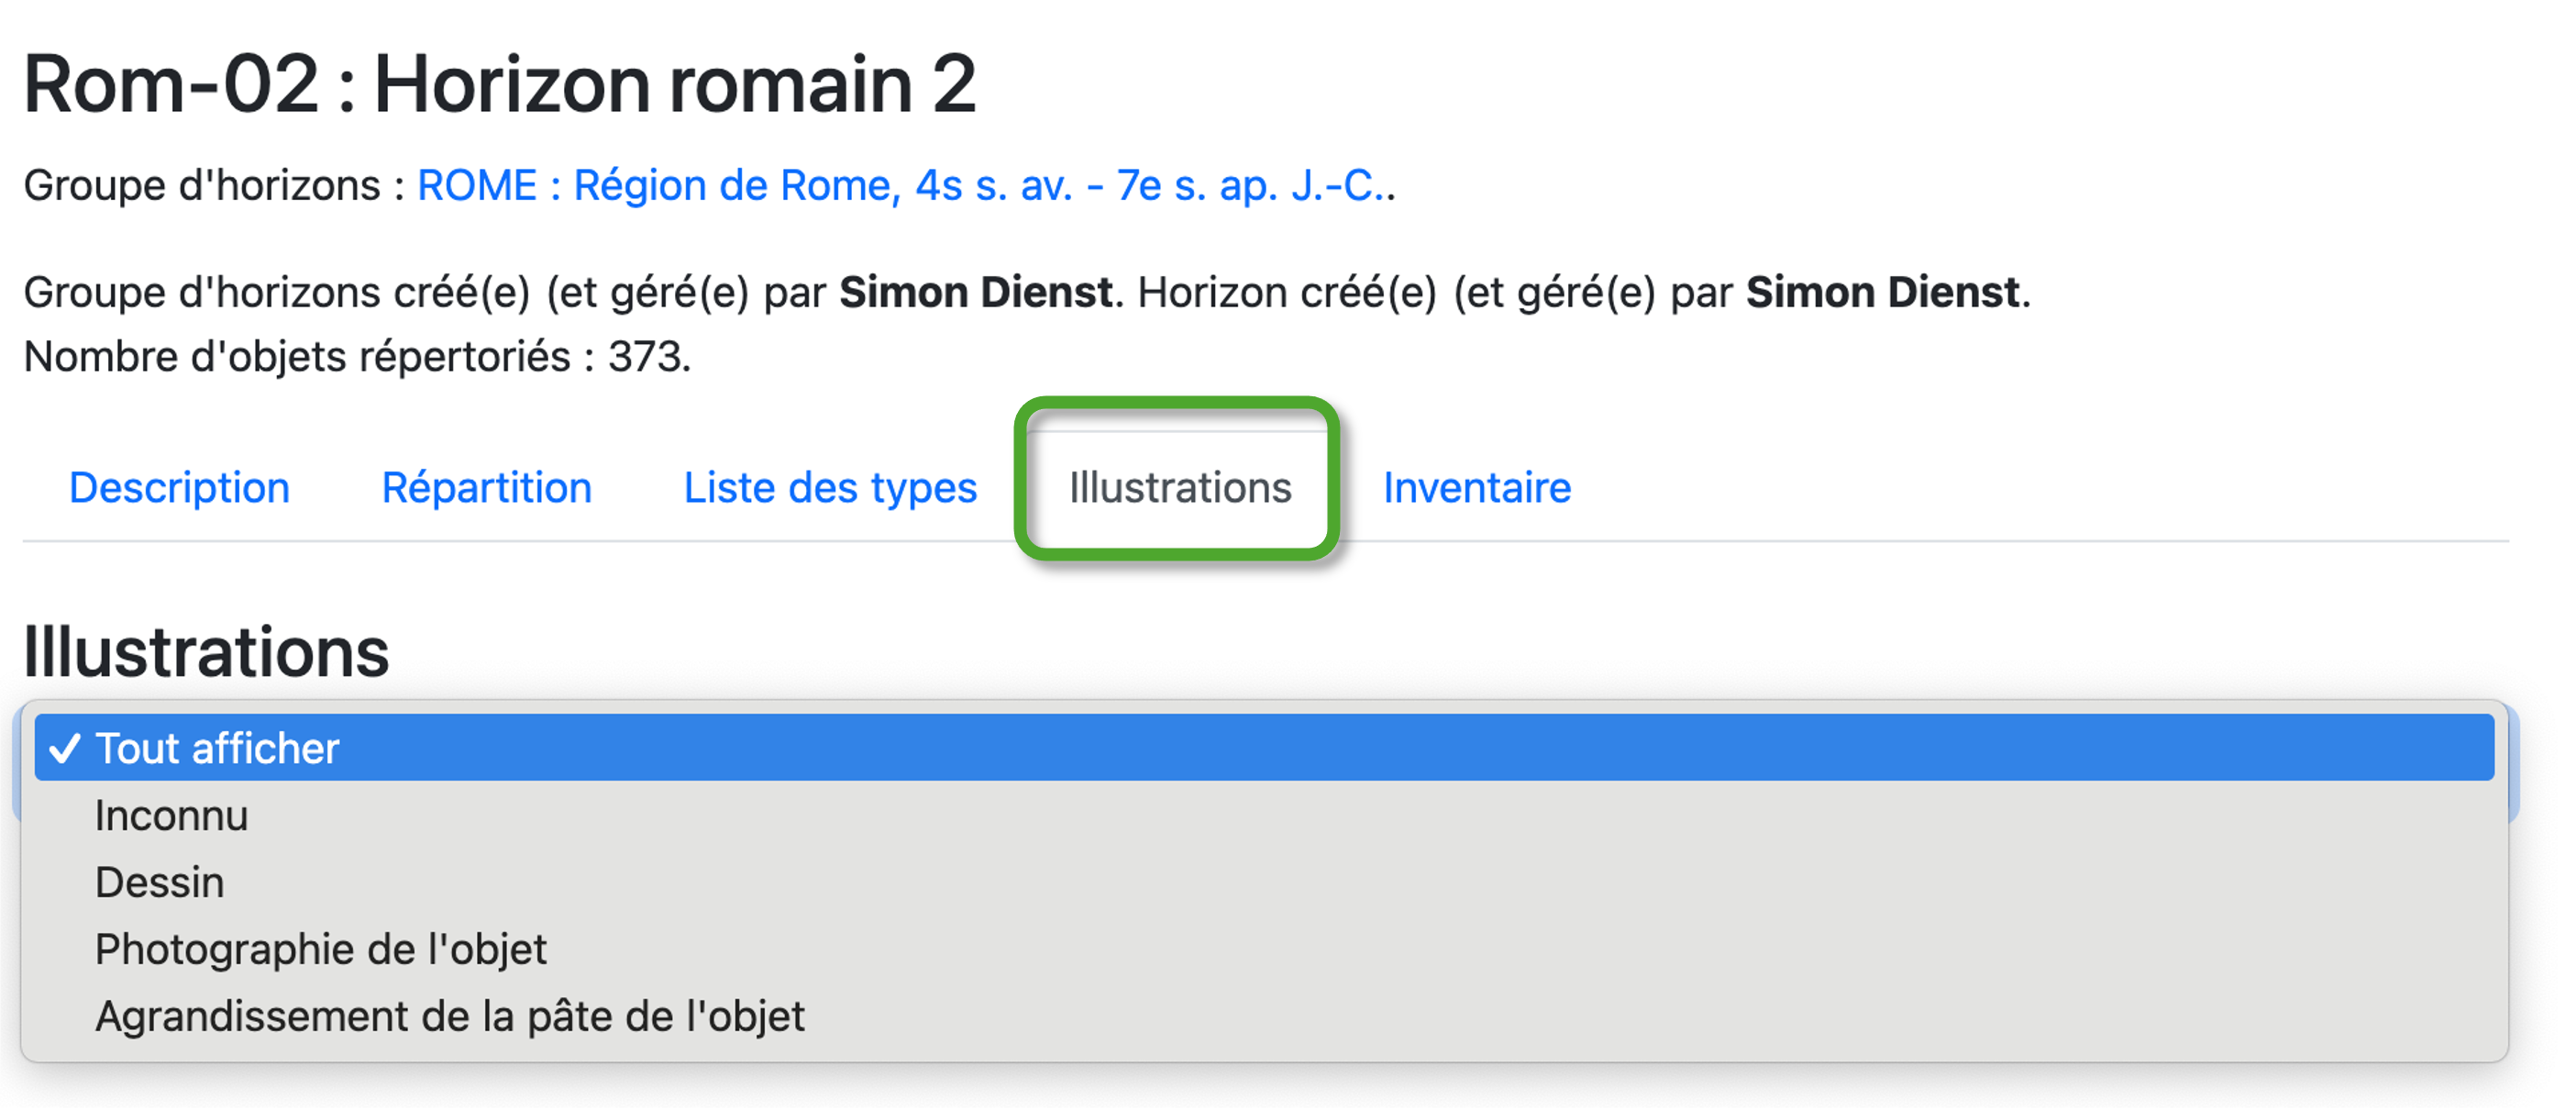This screenshot has width=2576, height=1110.
Task: Open the Liste des types tab
Action: pos(830,488)
